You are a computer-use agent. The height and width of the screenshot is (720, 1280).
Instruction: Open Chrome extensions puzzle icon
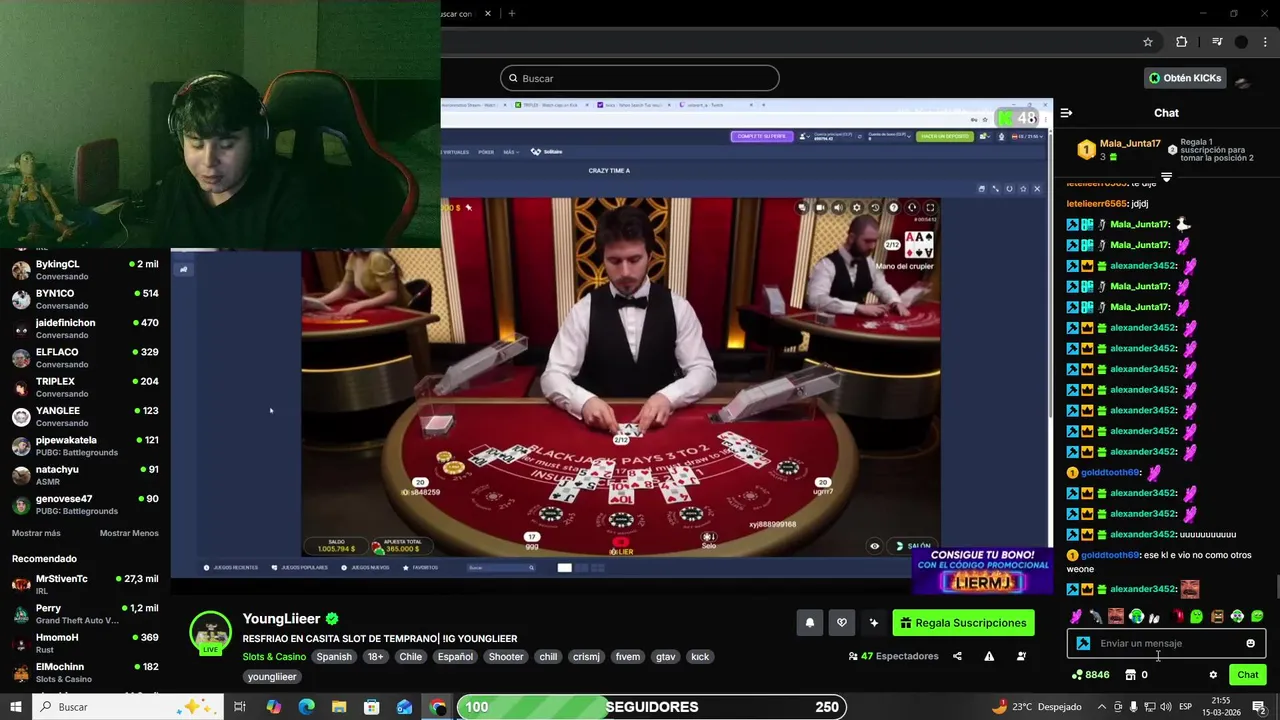[1181, 42]
